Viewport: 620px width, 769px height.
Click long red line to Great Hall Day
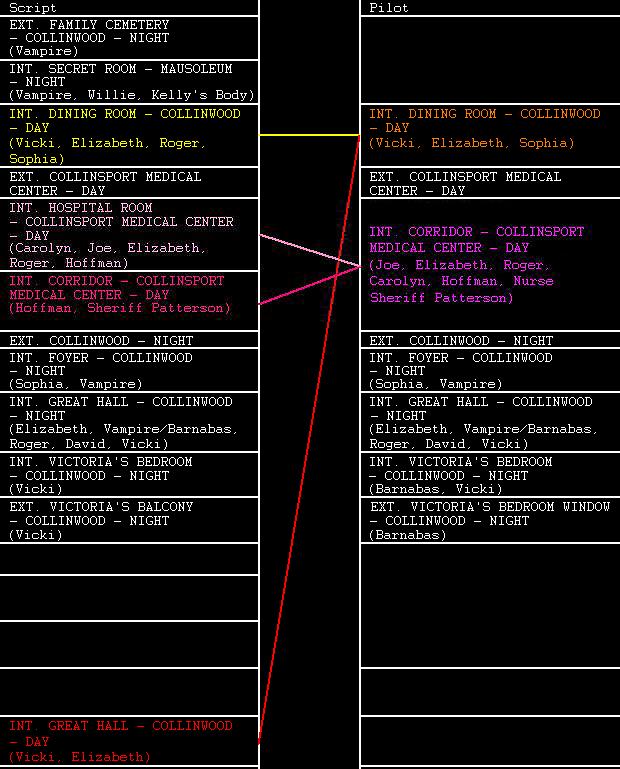[310, 439]
